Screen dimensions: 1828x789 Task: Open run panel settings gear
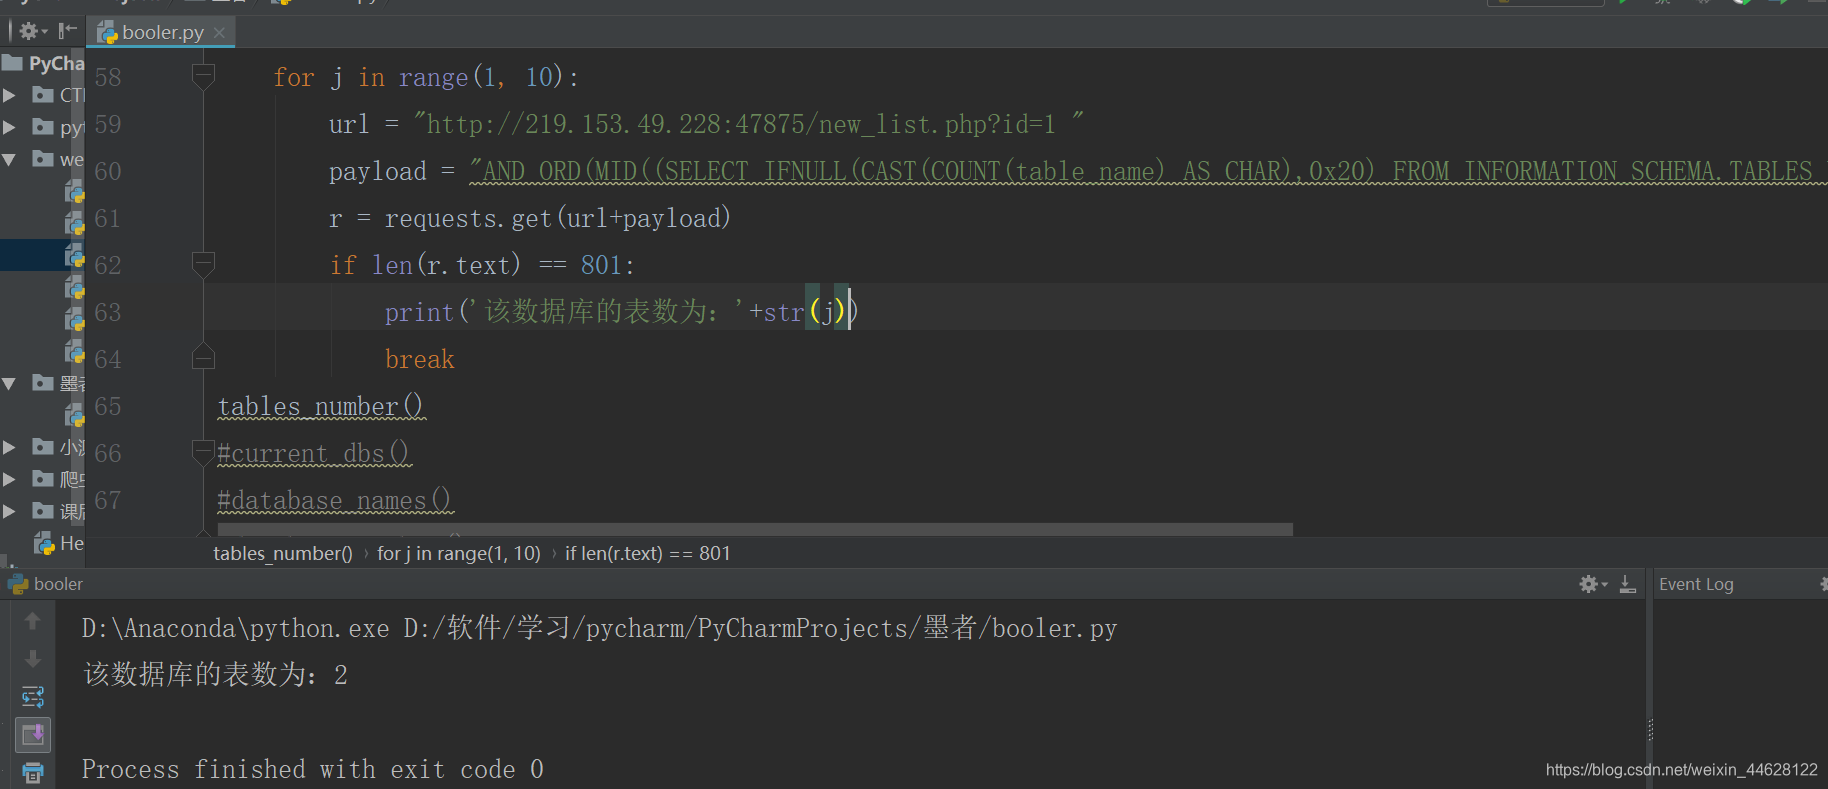pos(1593,584)
